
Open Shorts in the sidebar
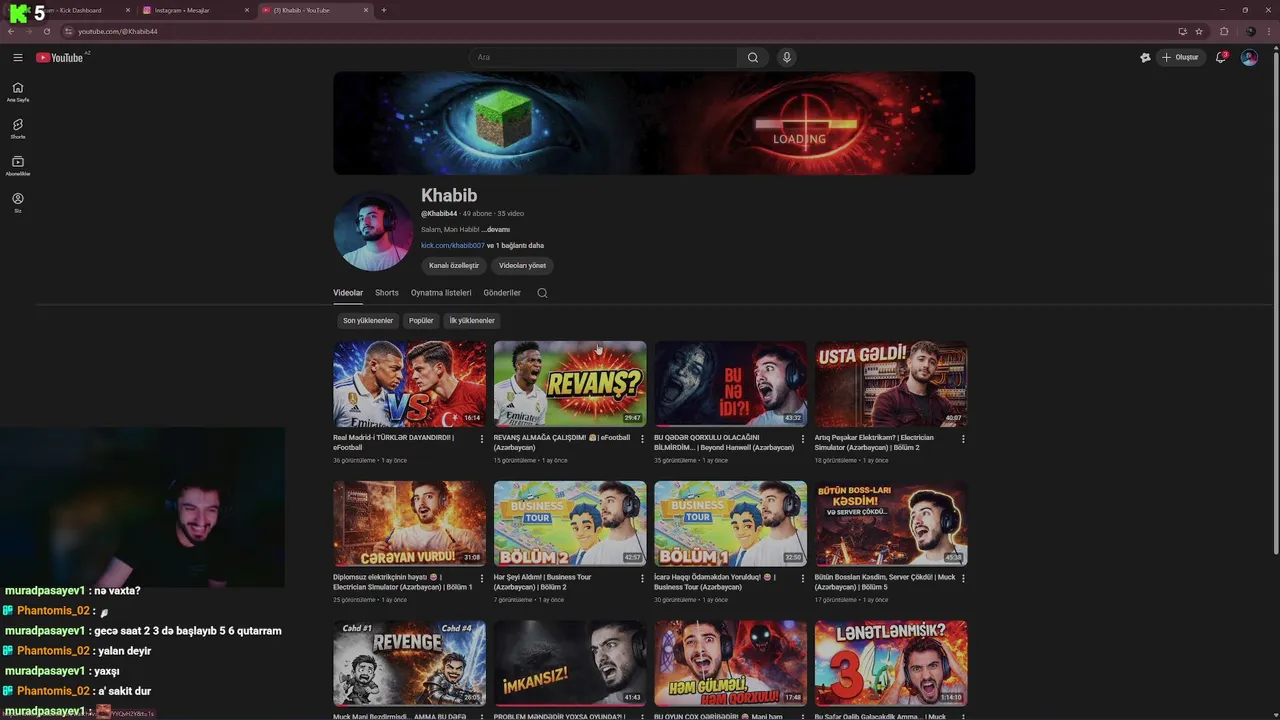pos(18,129)
